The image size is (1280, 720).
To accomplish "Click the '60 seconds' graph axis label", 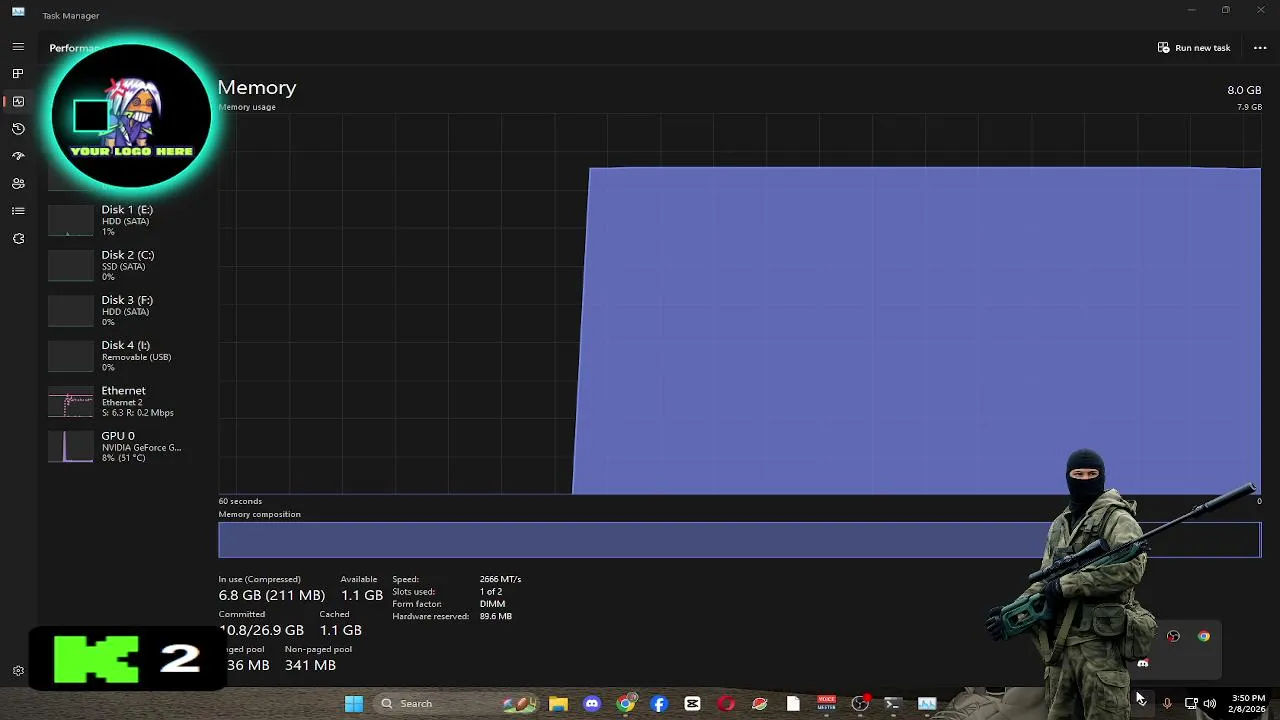I will coord(240,501).
